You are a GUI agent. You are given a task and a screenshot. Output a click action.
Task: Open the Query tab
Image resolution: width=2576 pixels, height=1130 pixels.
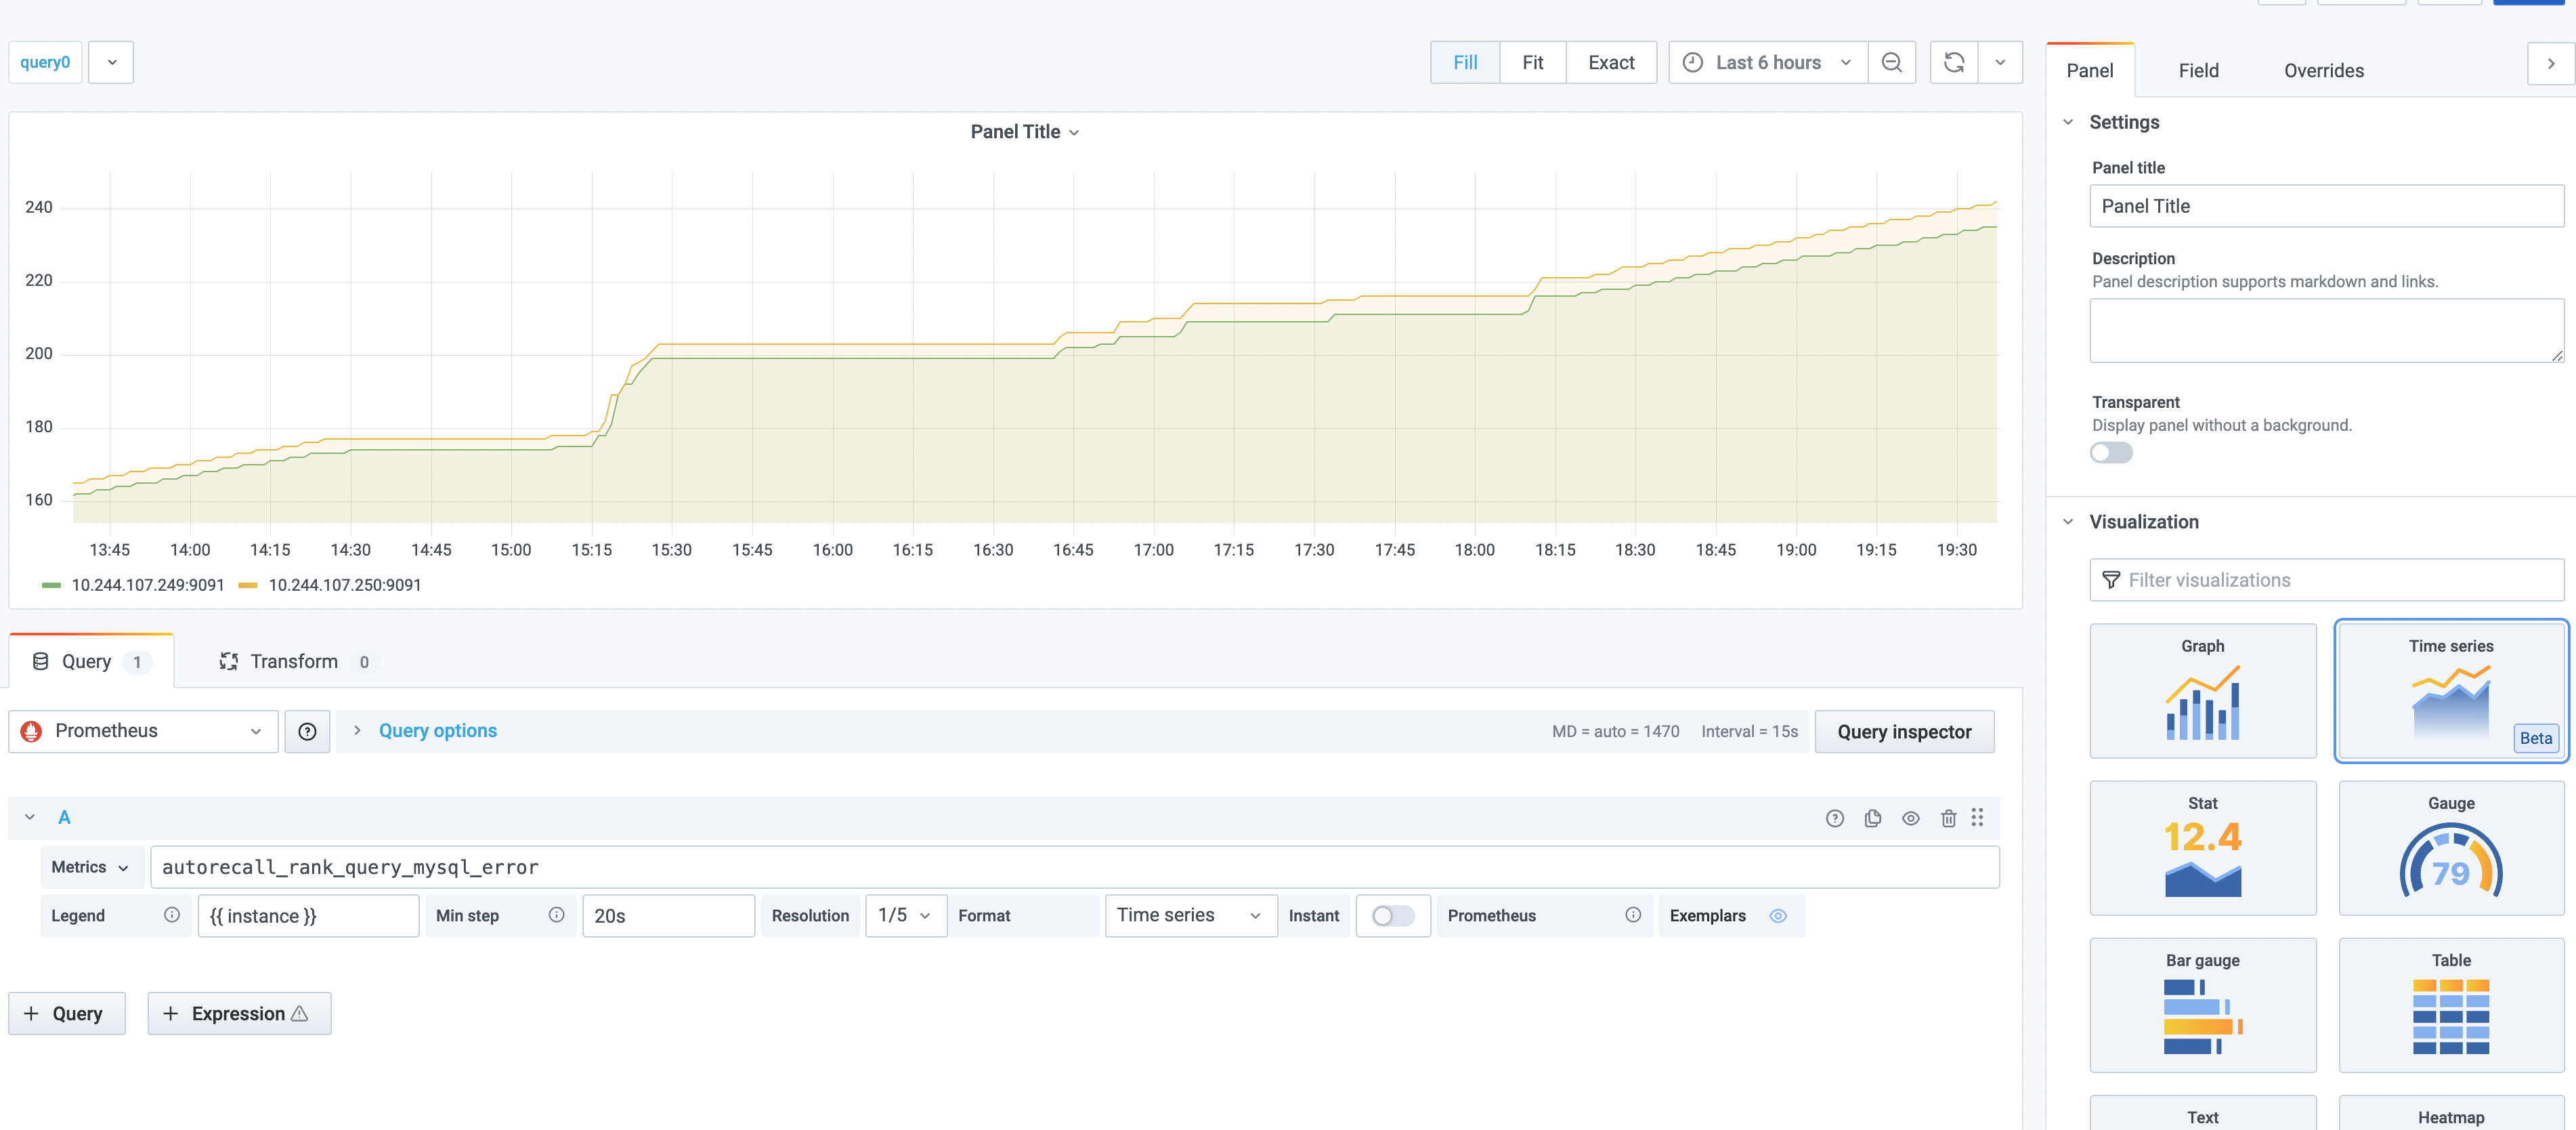click(x=91, y=661)
